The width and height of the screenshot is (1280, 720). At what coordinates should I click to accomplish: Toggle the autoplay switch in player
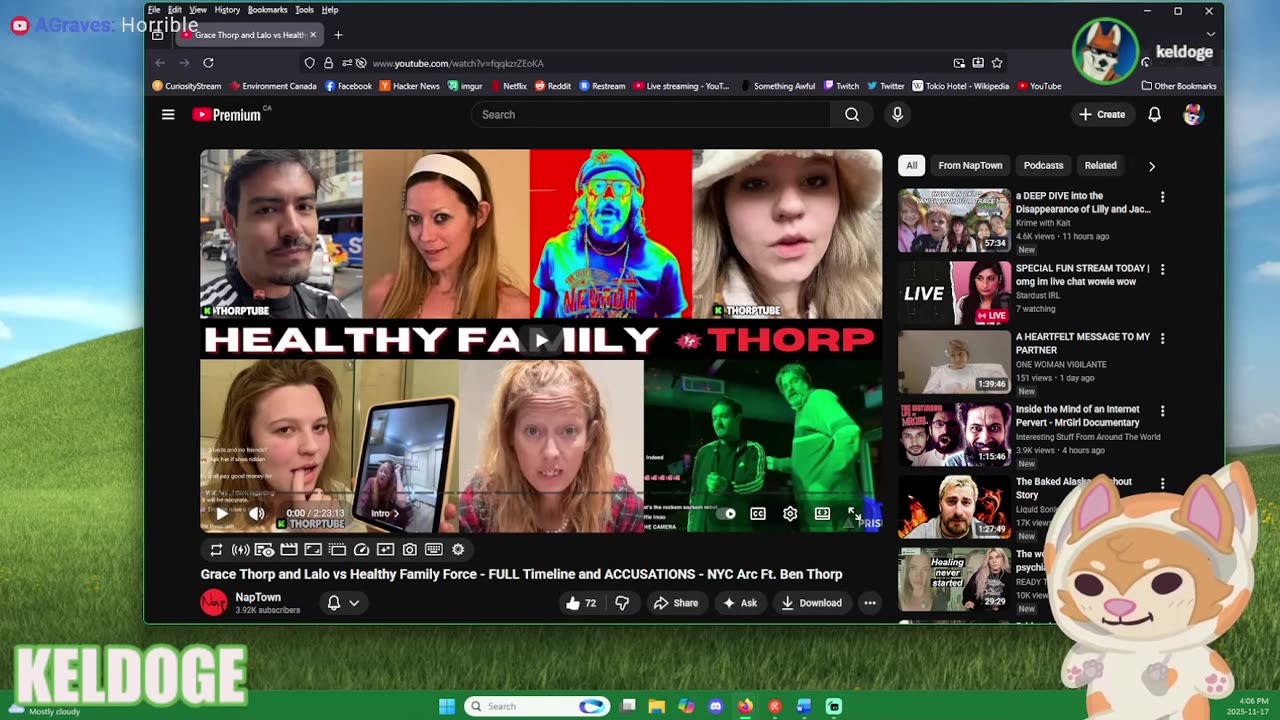pyautogui.click(x=727, y=514)
